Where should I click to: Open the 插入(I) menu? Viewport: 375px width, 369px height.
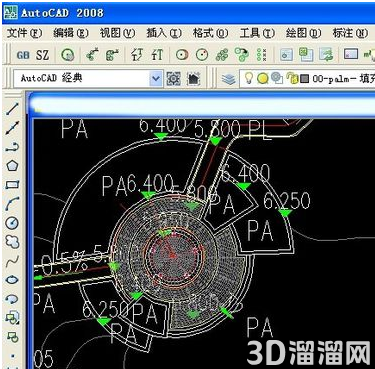(164, 33)
